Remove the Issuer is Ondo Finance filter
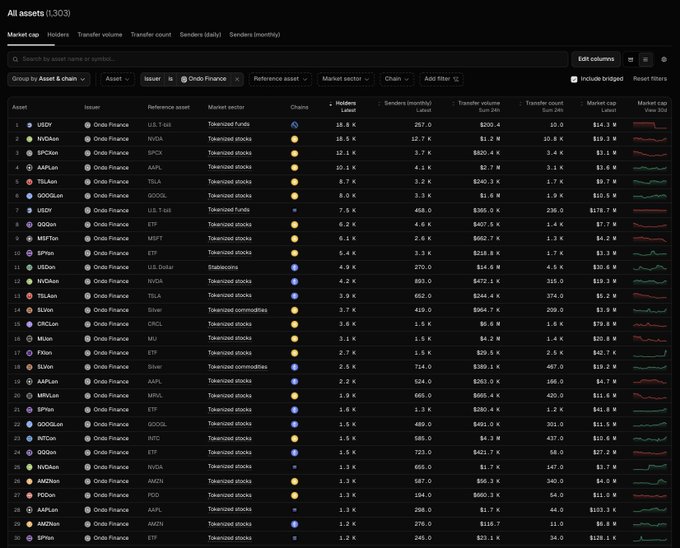 pyautogui.click(x=237, y=79)
